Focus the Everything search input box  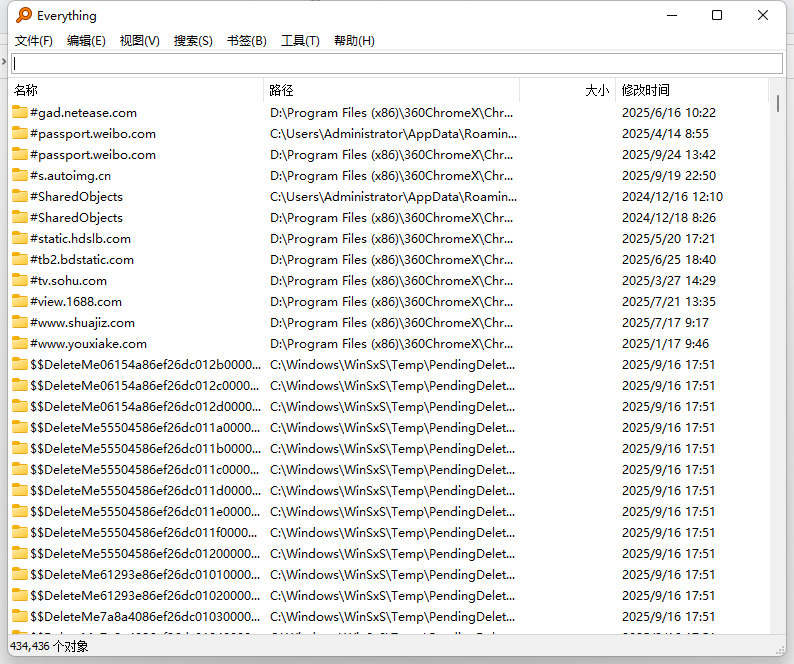397,63
